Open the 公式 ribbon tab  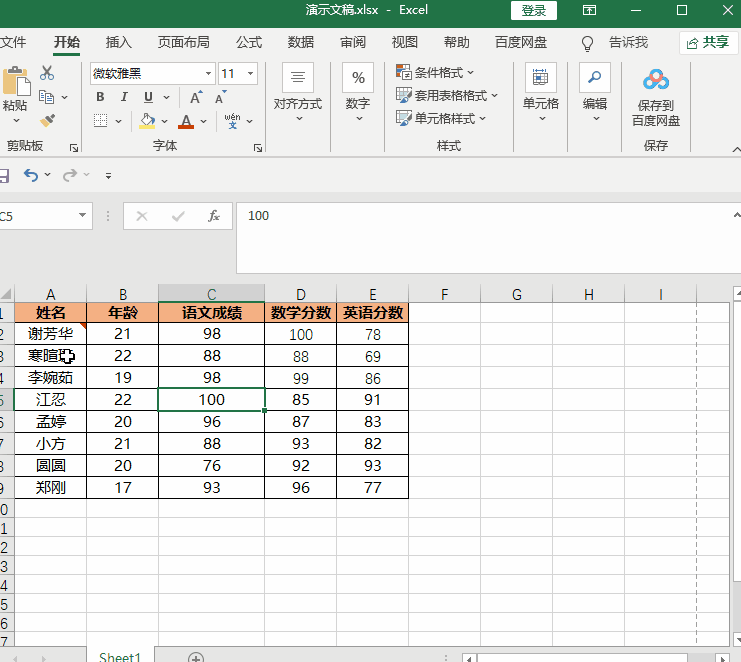pyautogui.click(x=249, y=42)
